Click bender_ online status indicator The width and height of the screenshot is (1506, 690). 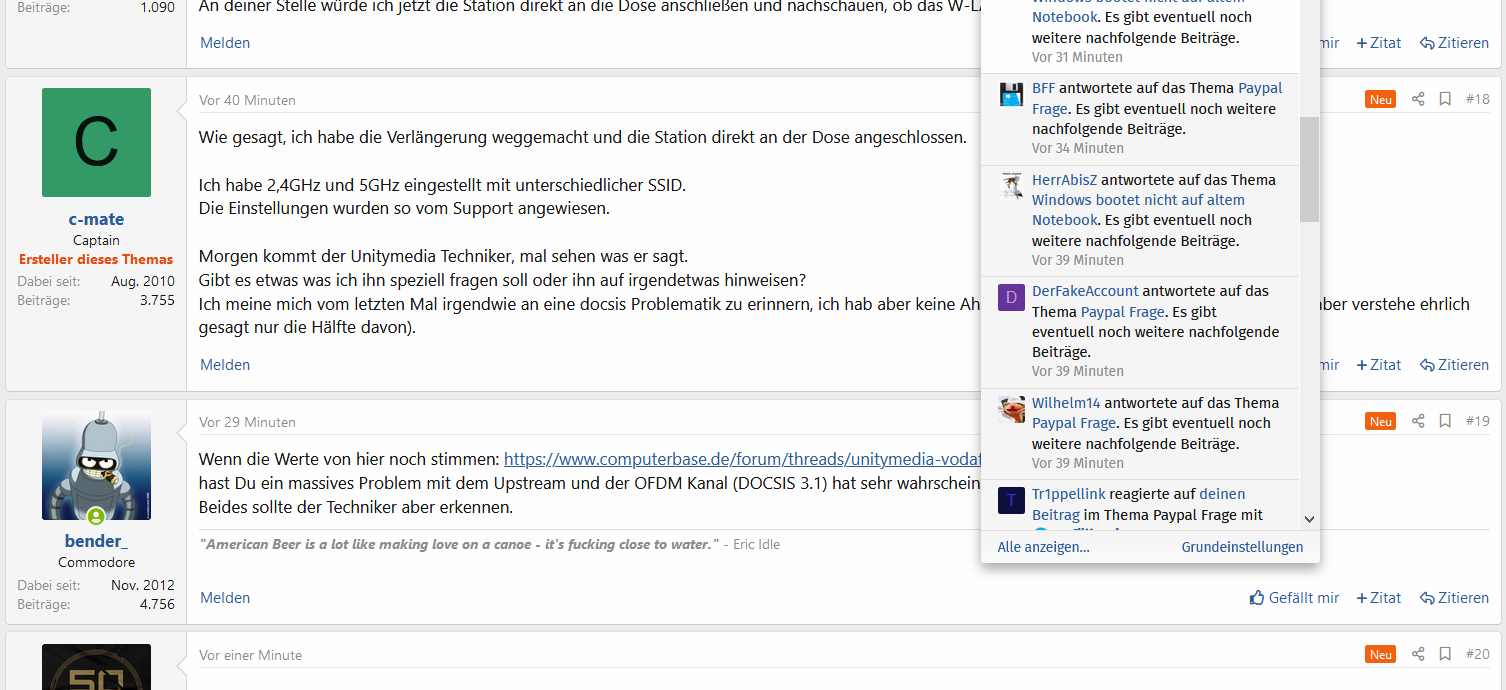(96, 516)
